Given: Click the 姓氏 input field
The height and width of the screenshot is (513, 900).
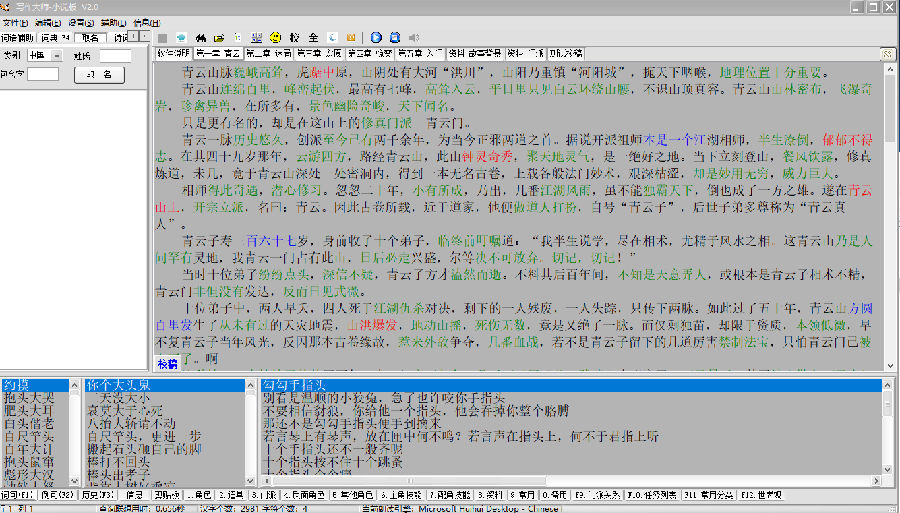Looking at the screenshot, I should tap(115, 56).
